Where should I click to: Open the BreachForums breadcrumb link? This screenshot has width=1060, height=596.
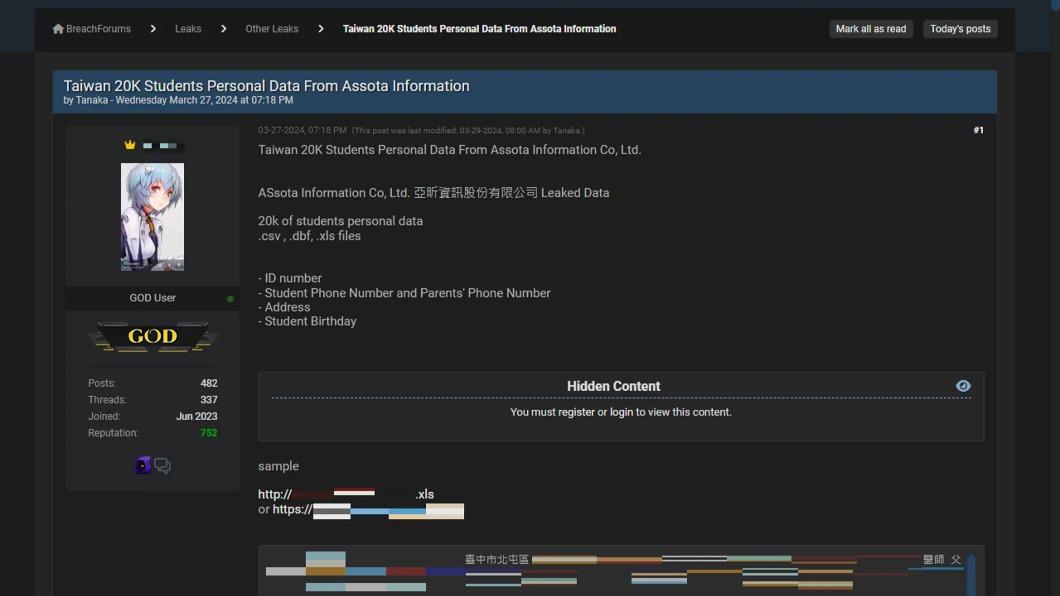point(99,29)
